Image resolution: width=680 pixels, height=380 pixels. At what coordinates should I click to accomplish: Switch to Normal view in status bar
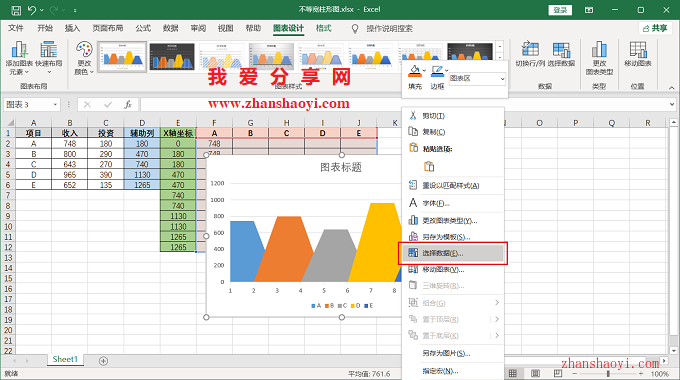pyautogui.click(x=513, y=373)
